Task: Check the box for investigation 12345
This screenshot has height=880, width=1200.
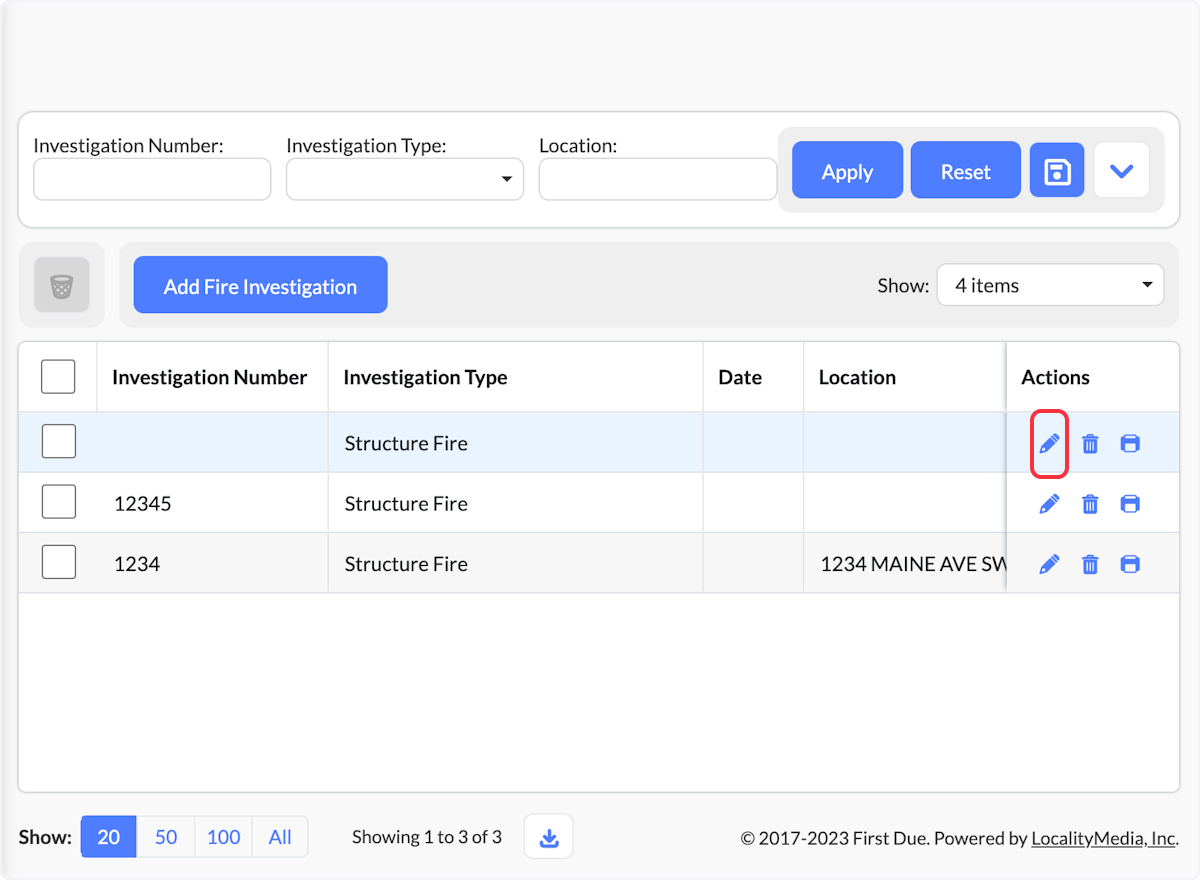Action: [58, 502]
